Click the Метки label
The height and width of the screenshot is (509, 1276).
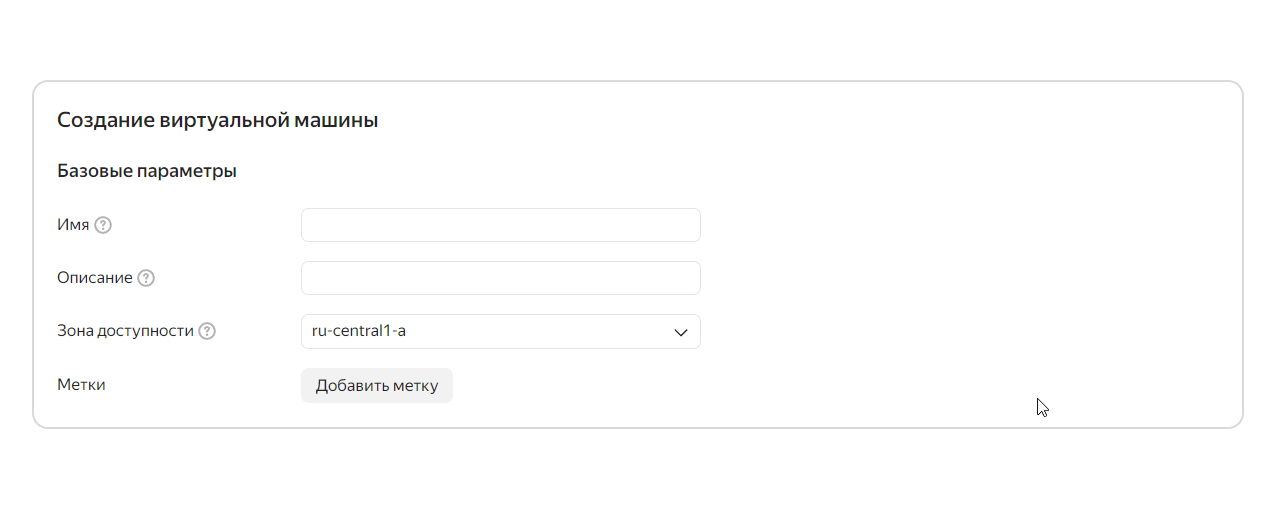point(81,385)
